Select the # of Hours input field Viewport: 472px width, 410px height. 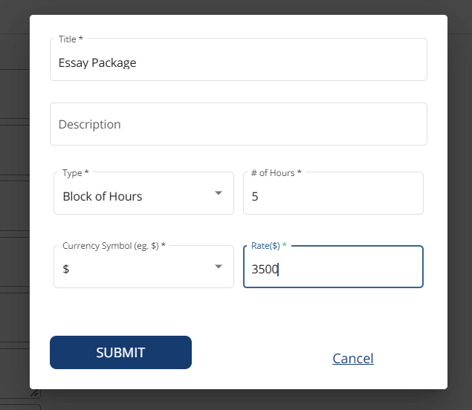coord(333,193)
